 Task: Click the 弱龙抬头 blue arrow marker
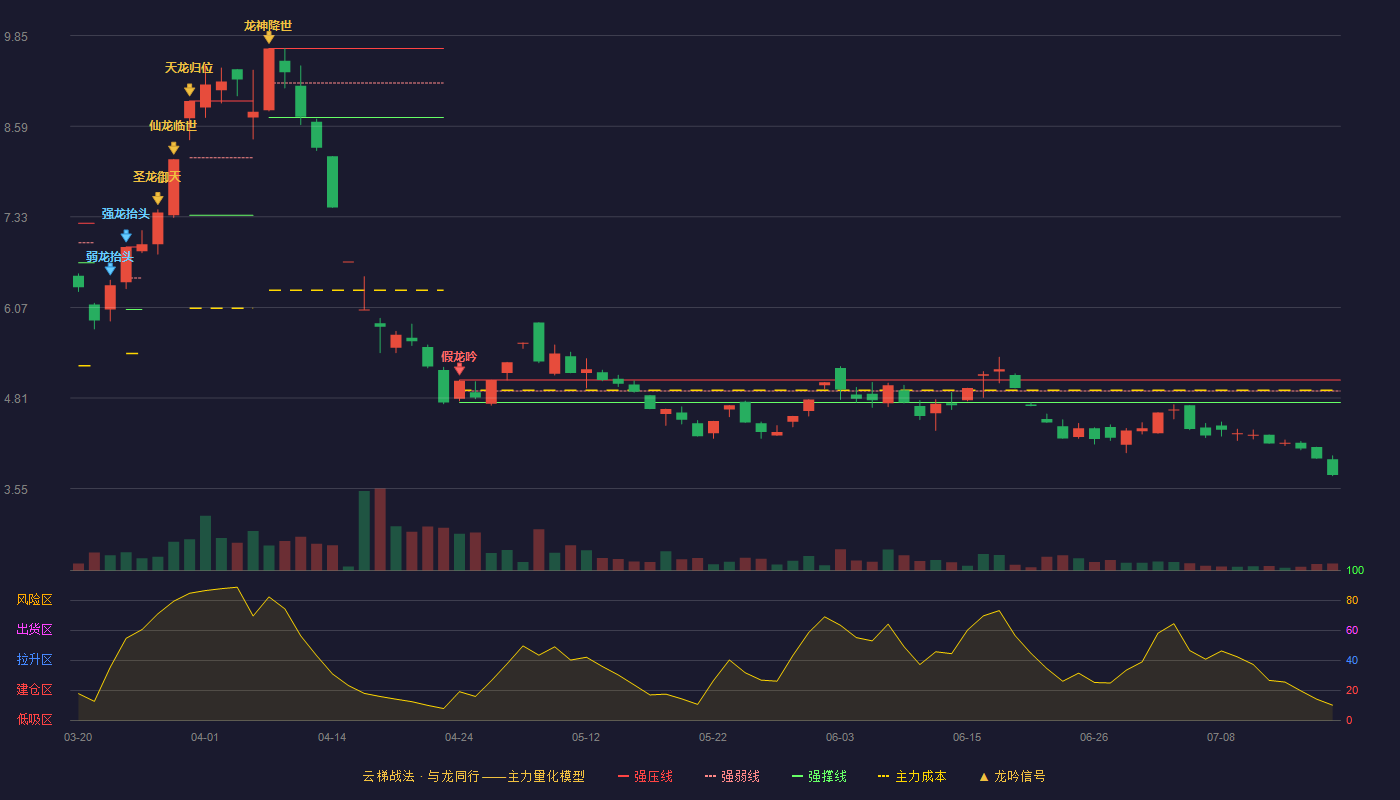pos(110,269)
